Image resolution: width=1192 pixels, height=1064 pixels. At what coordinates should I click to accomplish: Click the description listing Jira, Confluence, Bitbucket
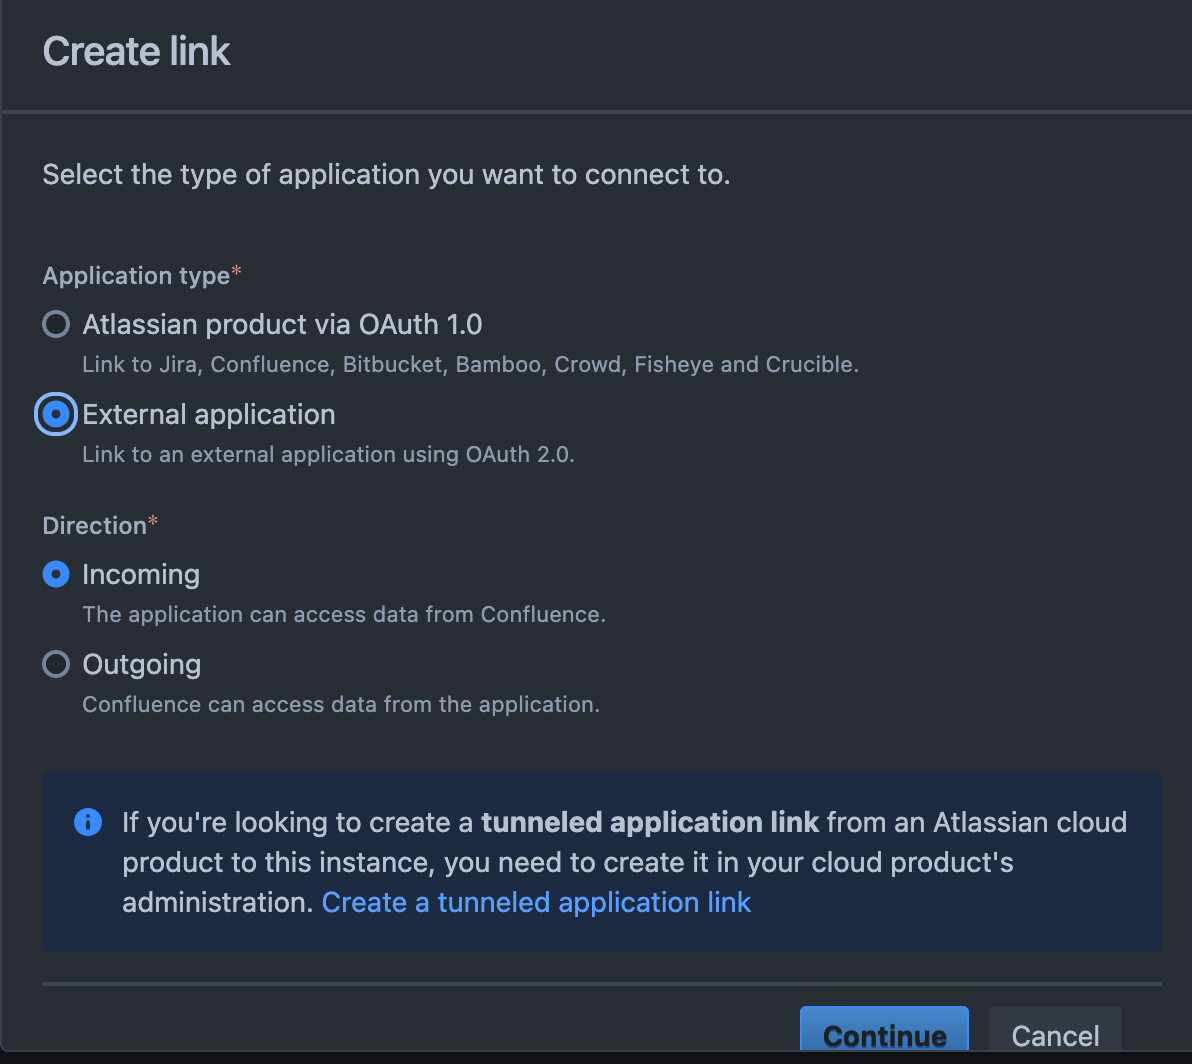click(x=470, y=365)
